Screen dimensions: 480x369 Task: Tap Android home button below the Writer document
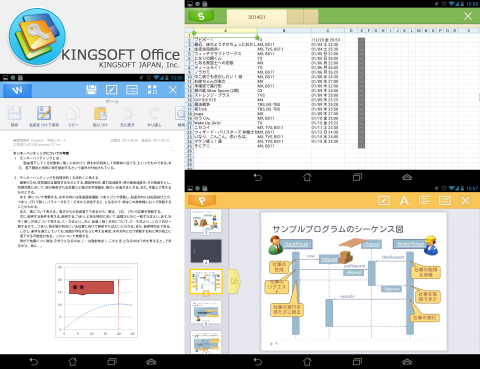pyautogui.click(x=73, y=362)
